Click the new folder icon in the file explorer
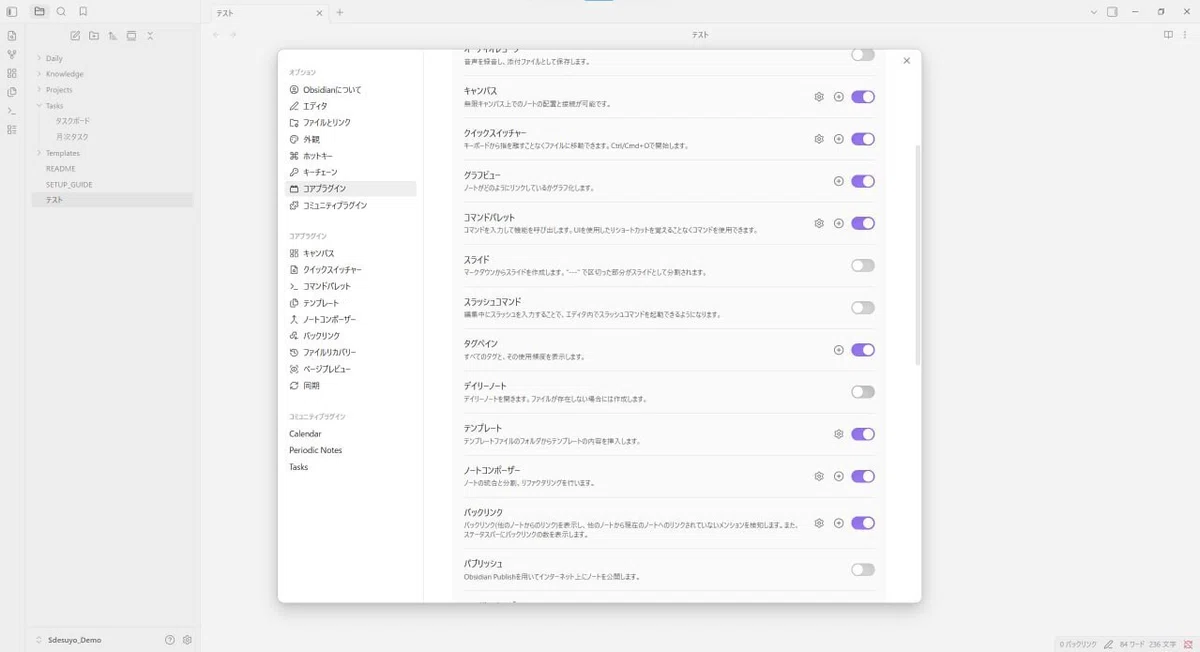1200x652 pixels. tap(93, 36)
